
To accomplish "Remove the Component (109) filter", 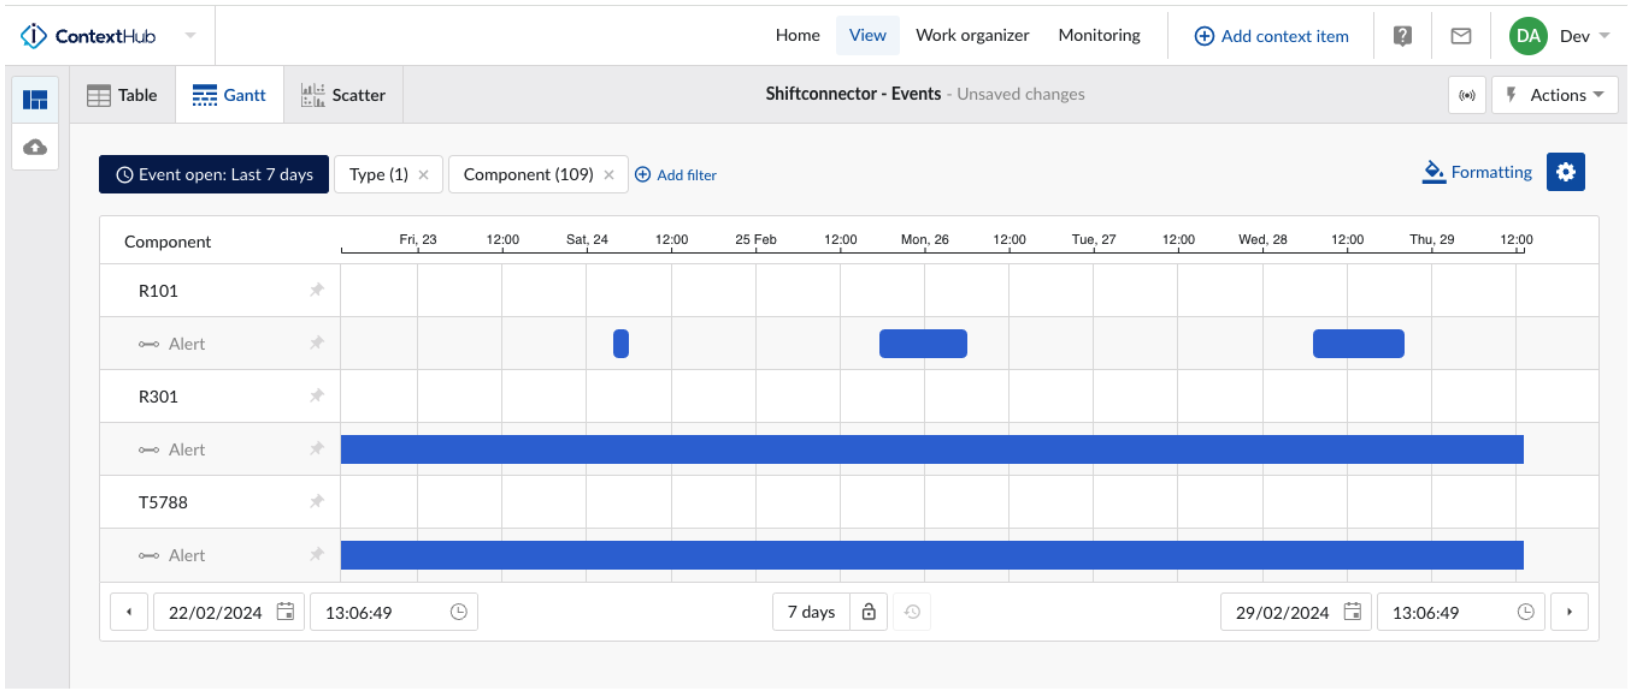I will (609, 175).
